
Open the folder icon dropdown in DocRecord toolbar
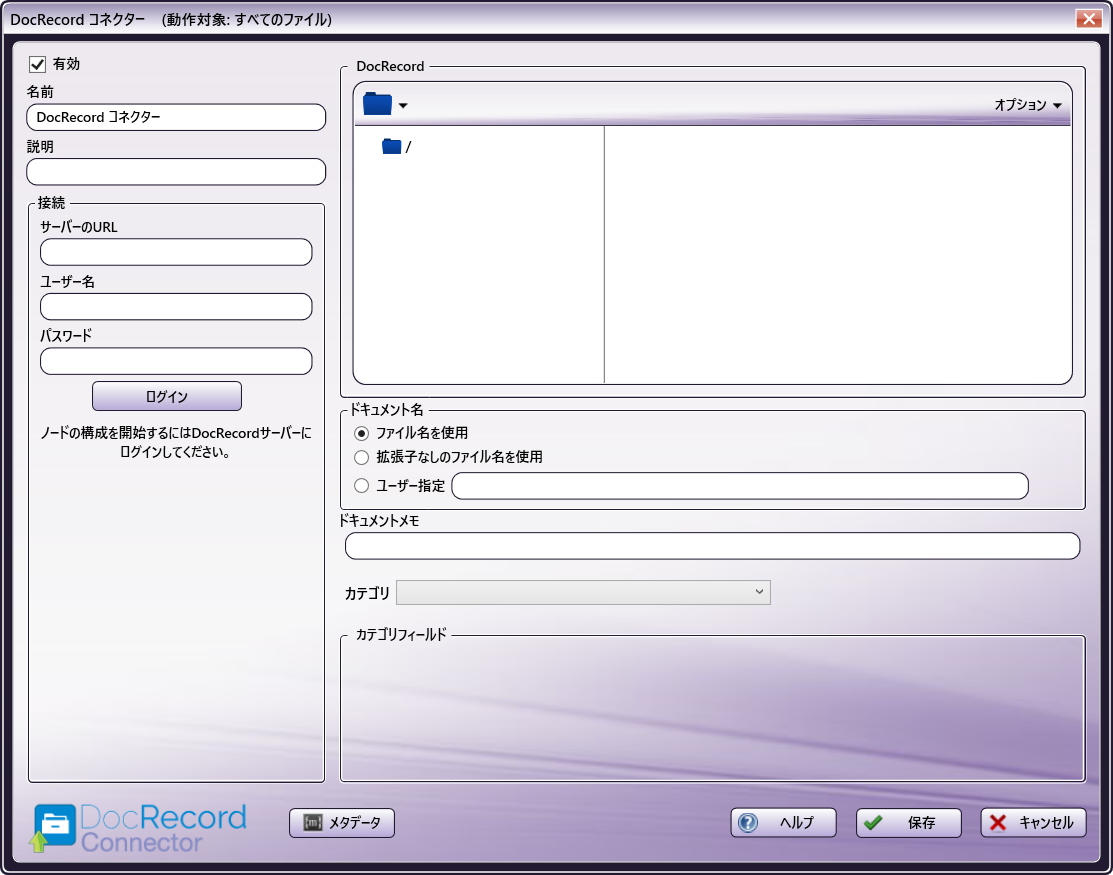[x=385, y=104]
